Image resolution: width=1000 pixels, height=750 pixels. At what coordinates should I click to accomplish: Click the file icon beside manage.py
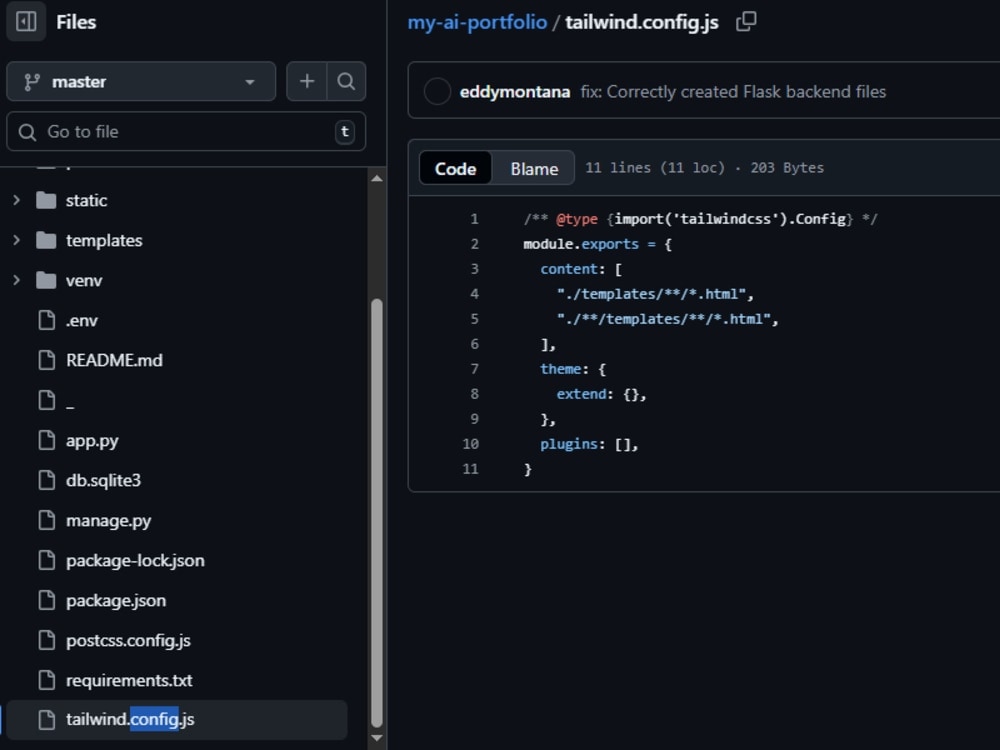click(x=47, y=520)
